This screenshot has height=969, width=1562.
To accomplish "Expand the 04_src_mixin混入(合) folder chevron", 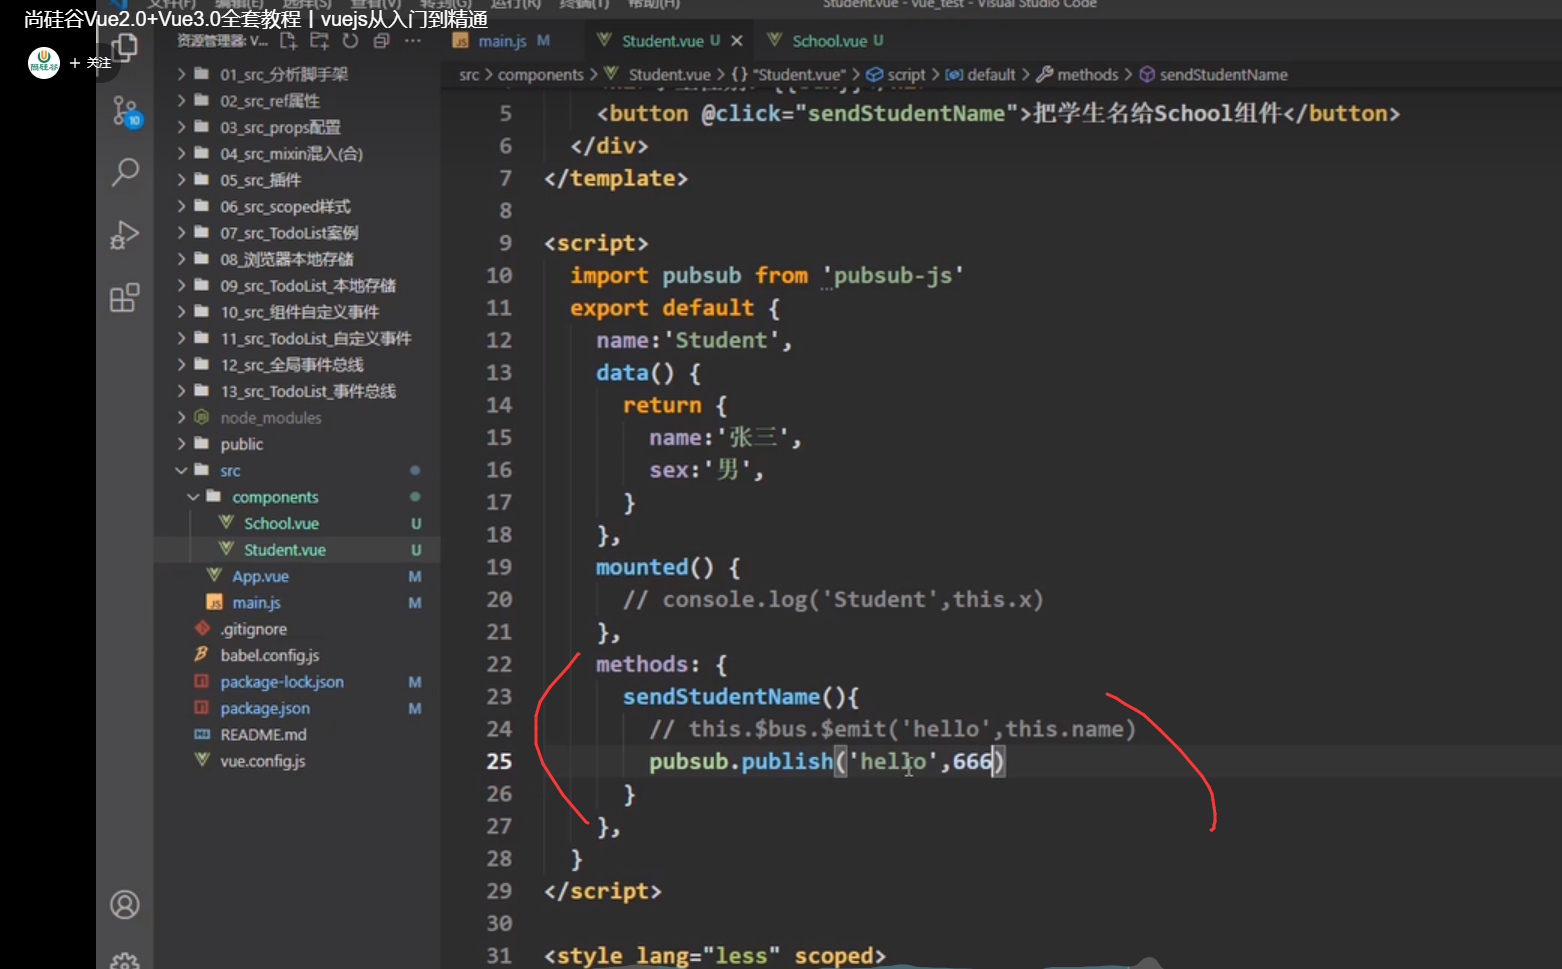I will 181,153.
